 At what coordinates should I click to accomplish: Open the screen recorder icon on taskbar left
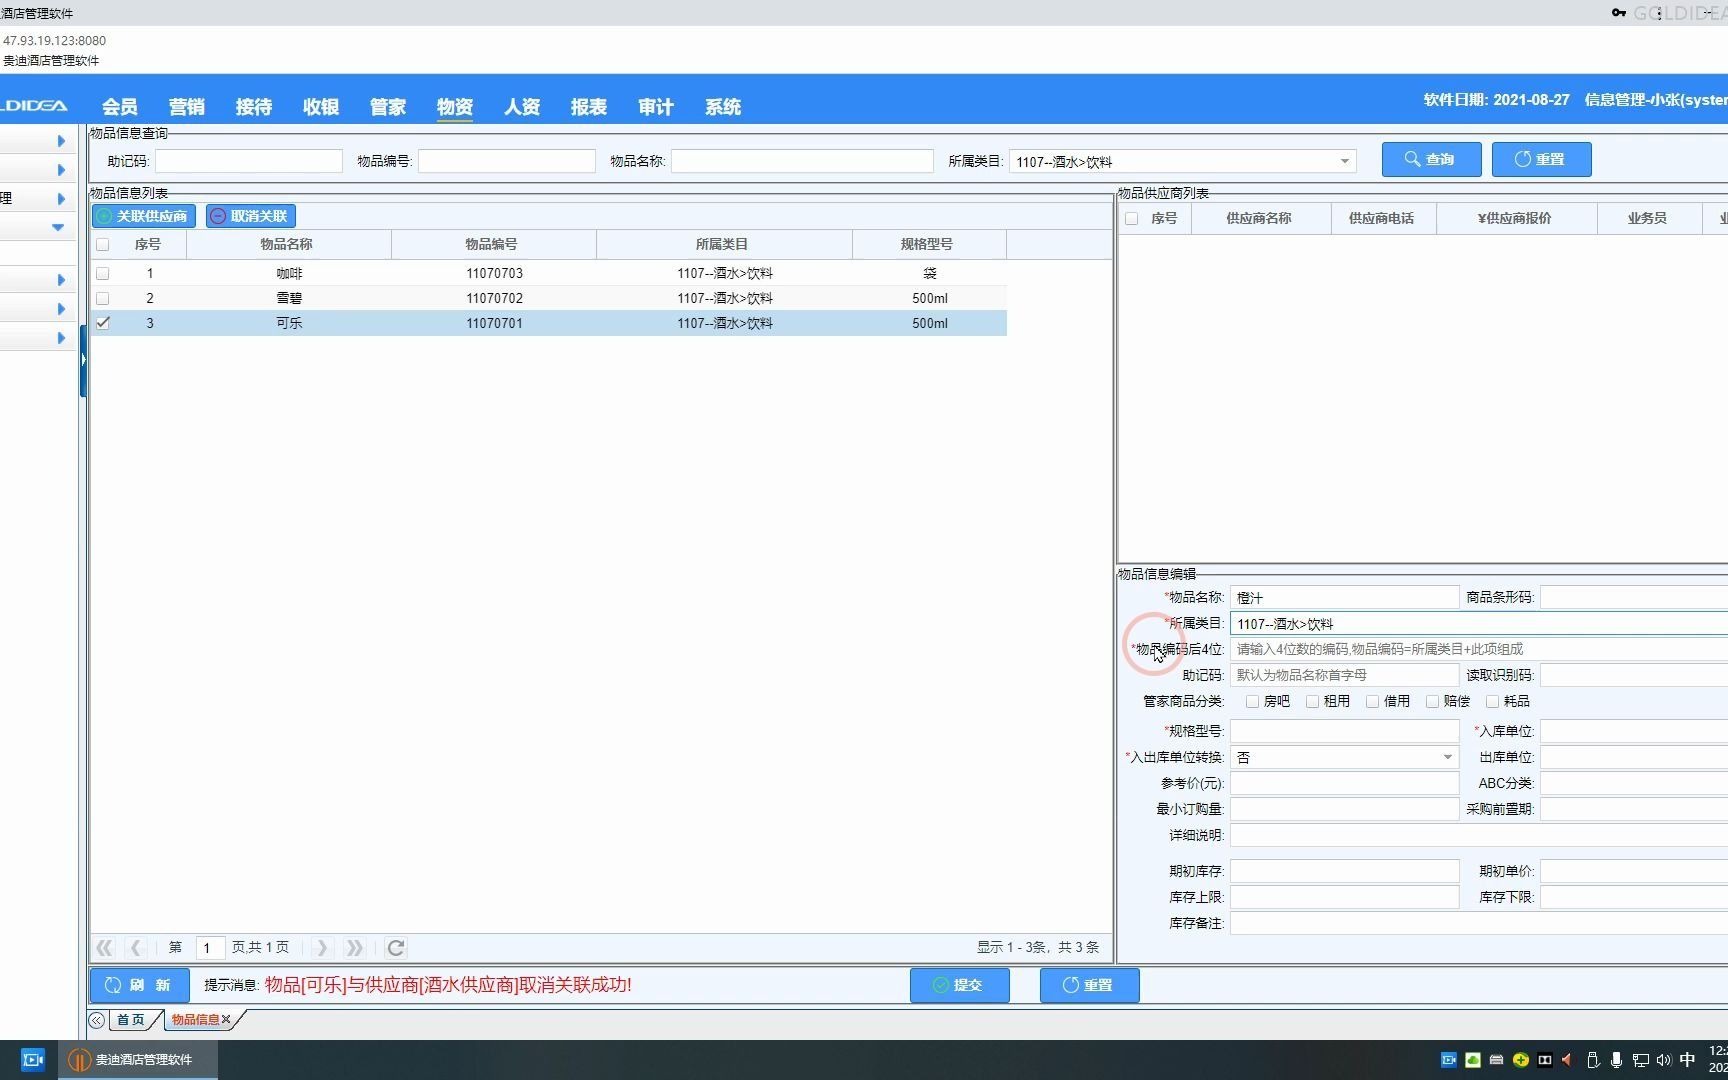[33, 1060]
